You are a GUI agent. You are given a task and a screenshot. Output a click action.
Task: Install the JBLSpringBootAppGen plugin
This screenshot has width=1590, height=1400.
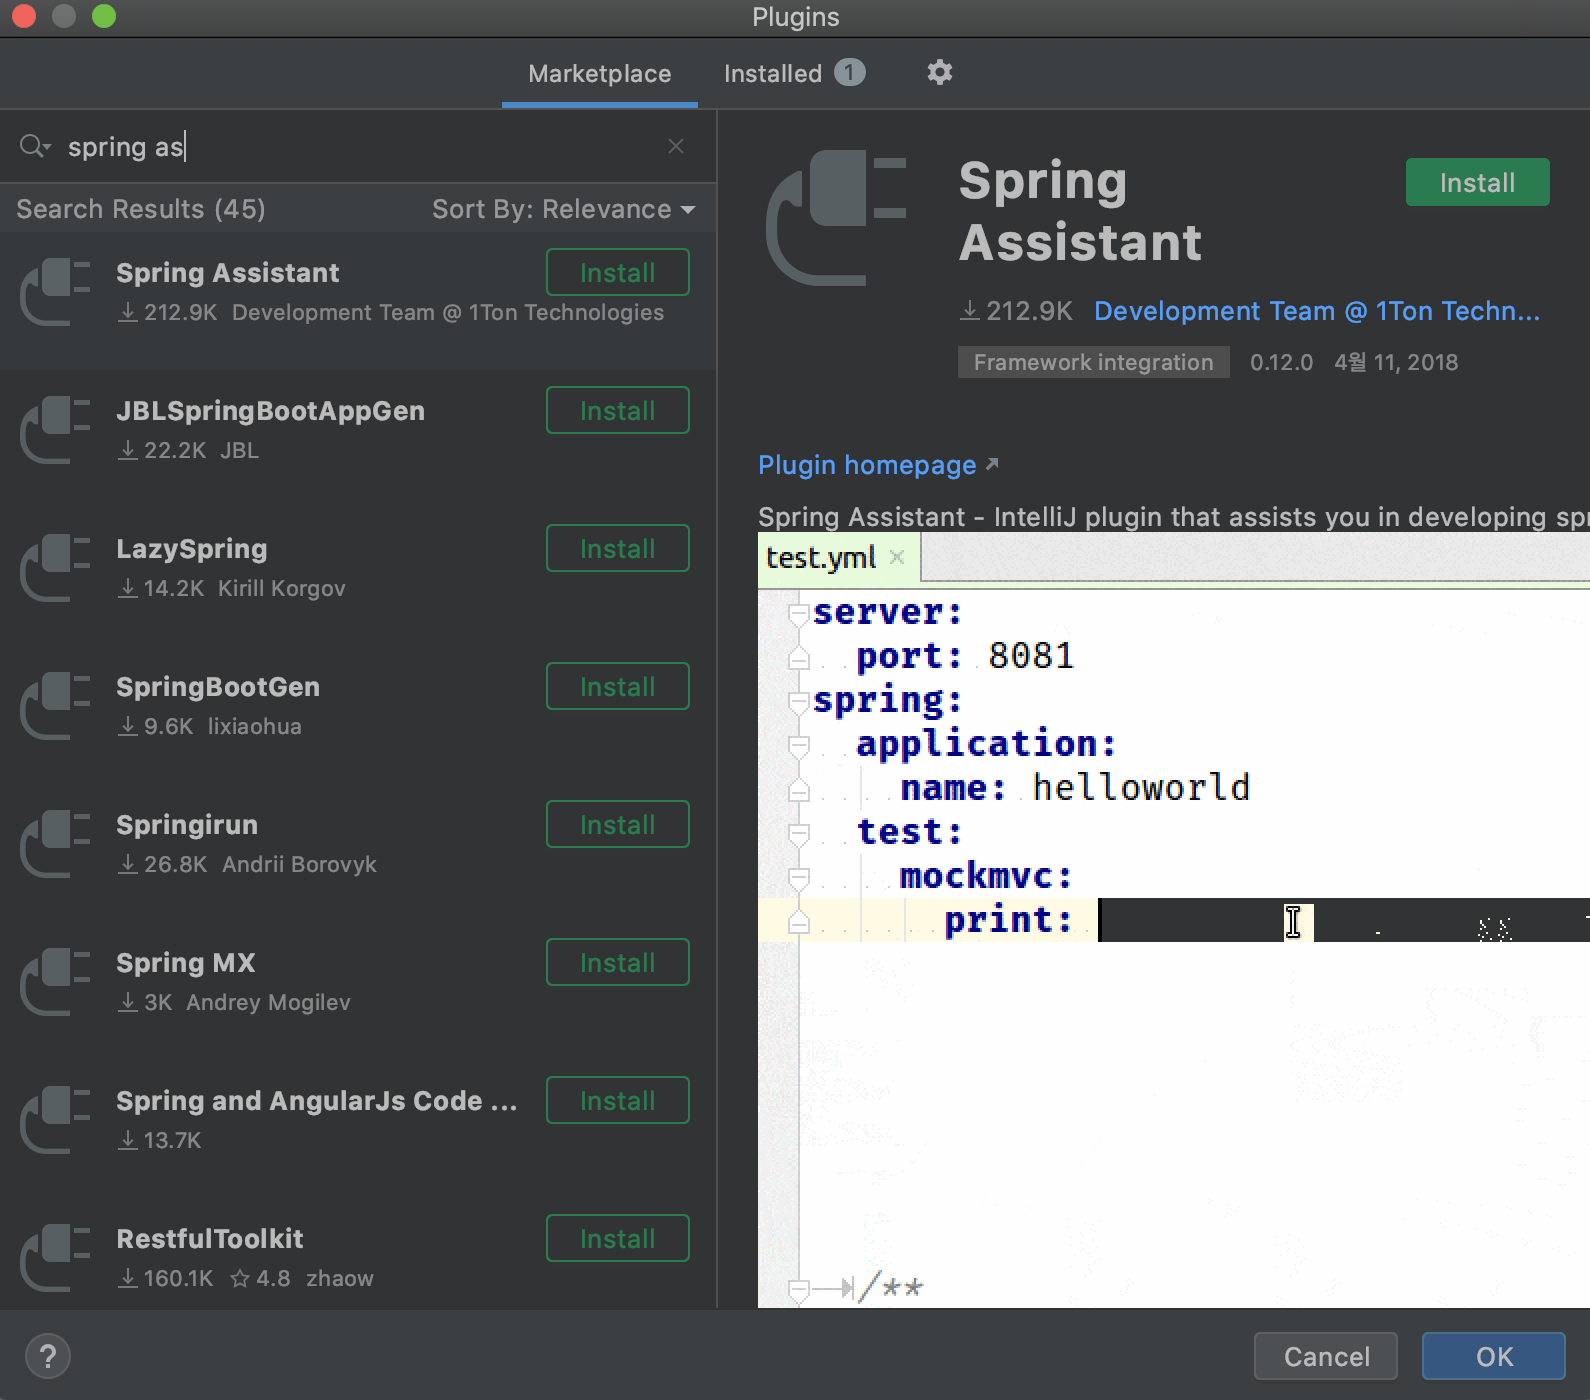tap(618, 410)
